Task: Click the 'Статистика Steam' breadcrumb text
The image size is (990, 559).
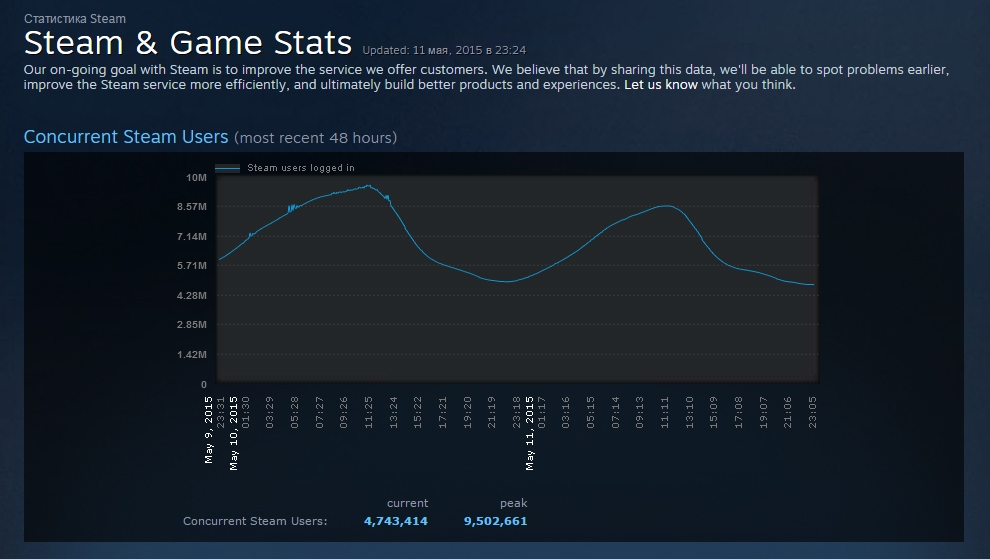Action: (75, 19)
